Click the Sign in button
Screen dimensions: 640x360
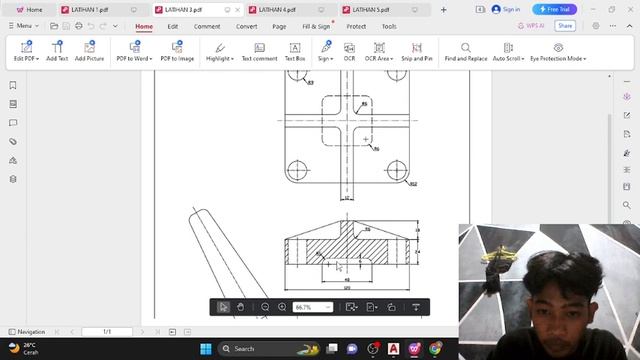[506, 9]
